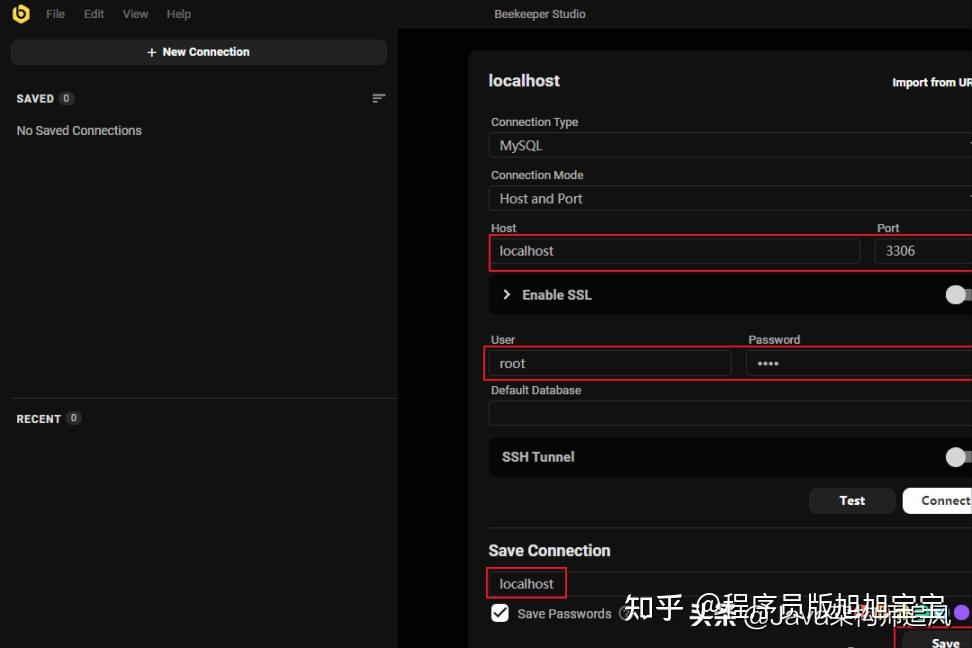
Task: Open the Connection Type MySQL dropdown
Action: (x=730, y=145)
